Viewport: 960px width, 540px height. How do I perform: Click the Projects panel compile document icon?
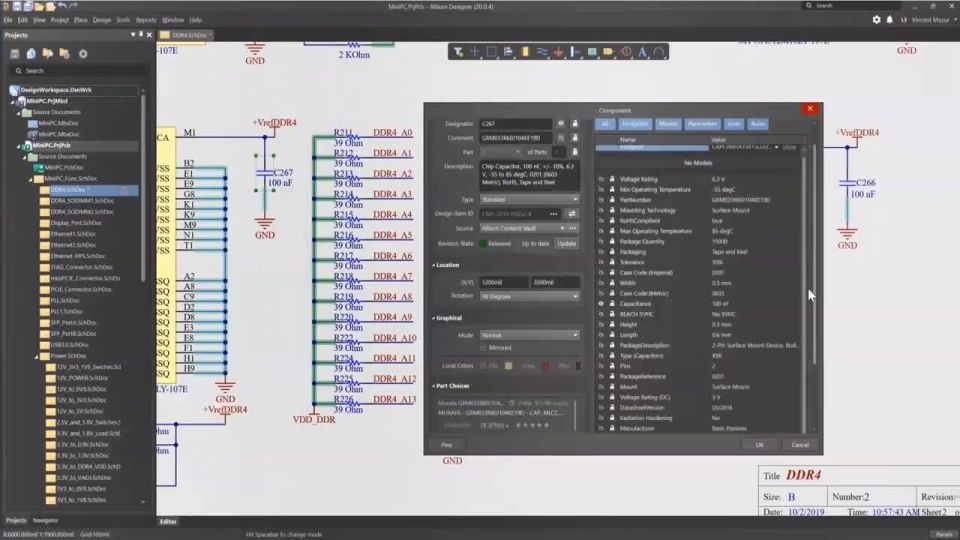click(x=31, y=54)
